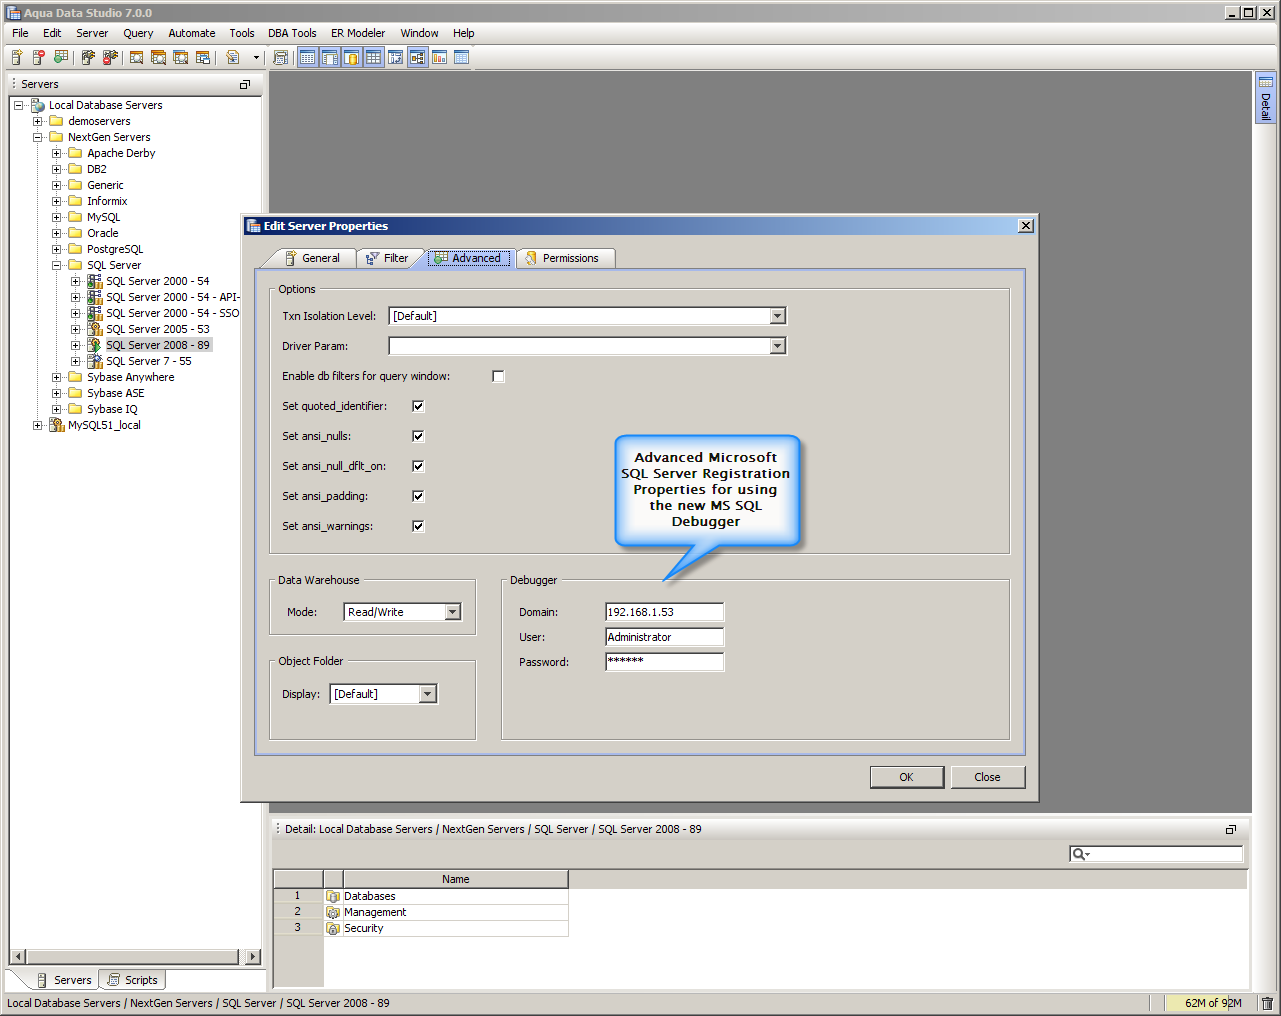Open the Query menu
This screenshot has width=1281, height=1016.
click(x=138, y=33)
